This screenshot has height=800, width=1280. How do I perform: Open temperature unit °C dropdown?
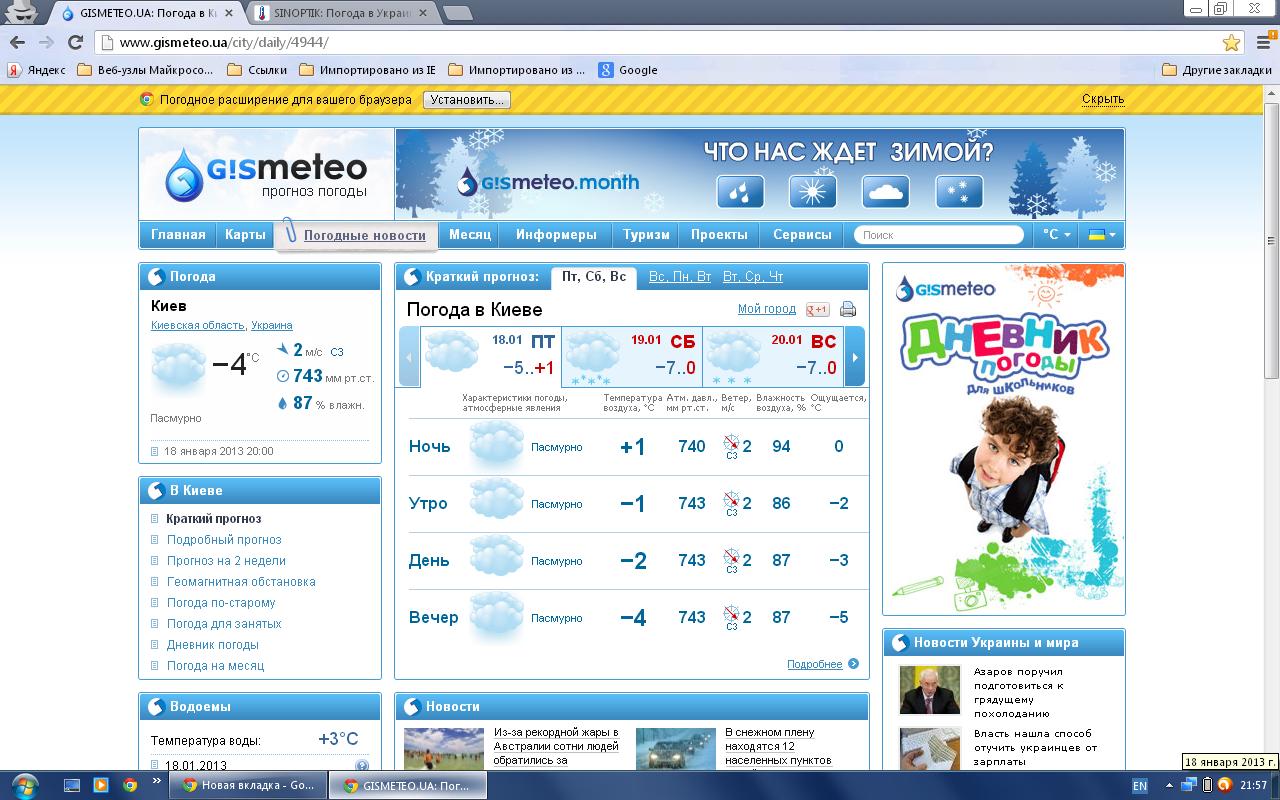pyautogui.click(x=1057, y=235)
